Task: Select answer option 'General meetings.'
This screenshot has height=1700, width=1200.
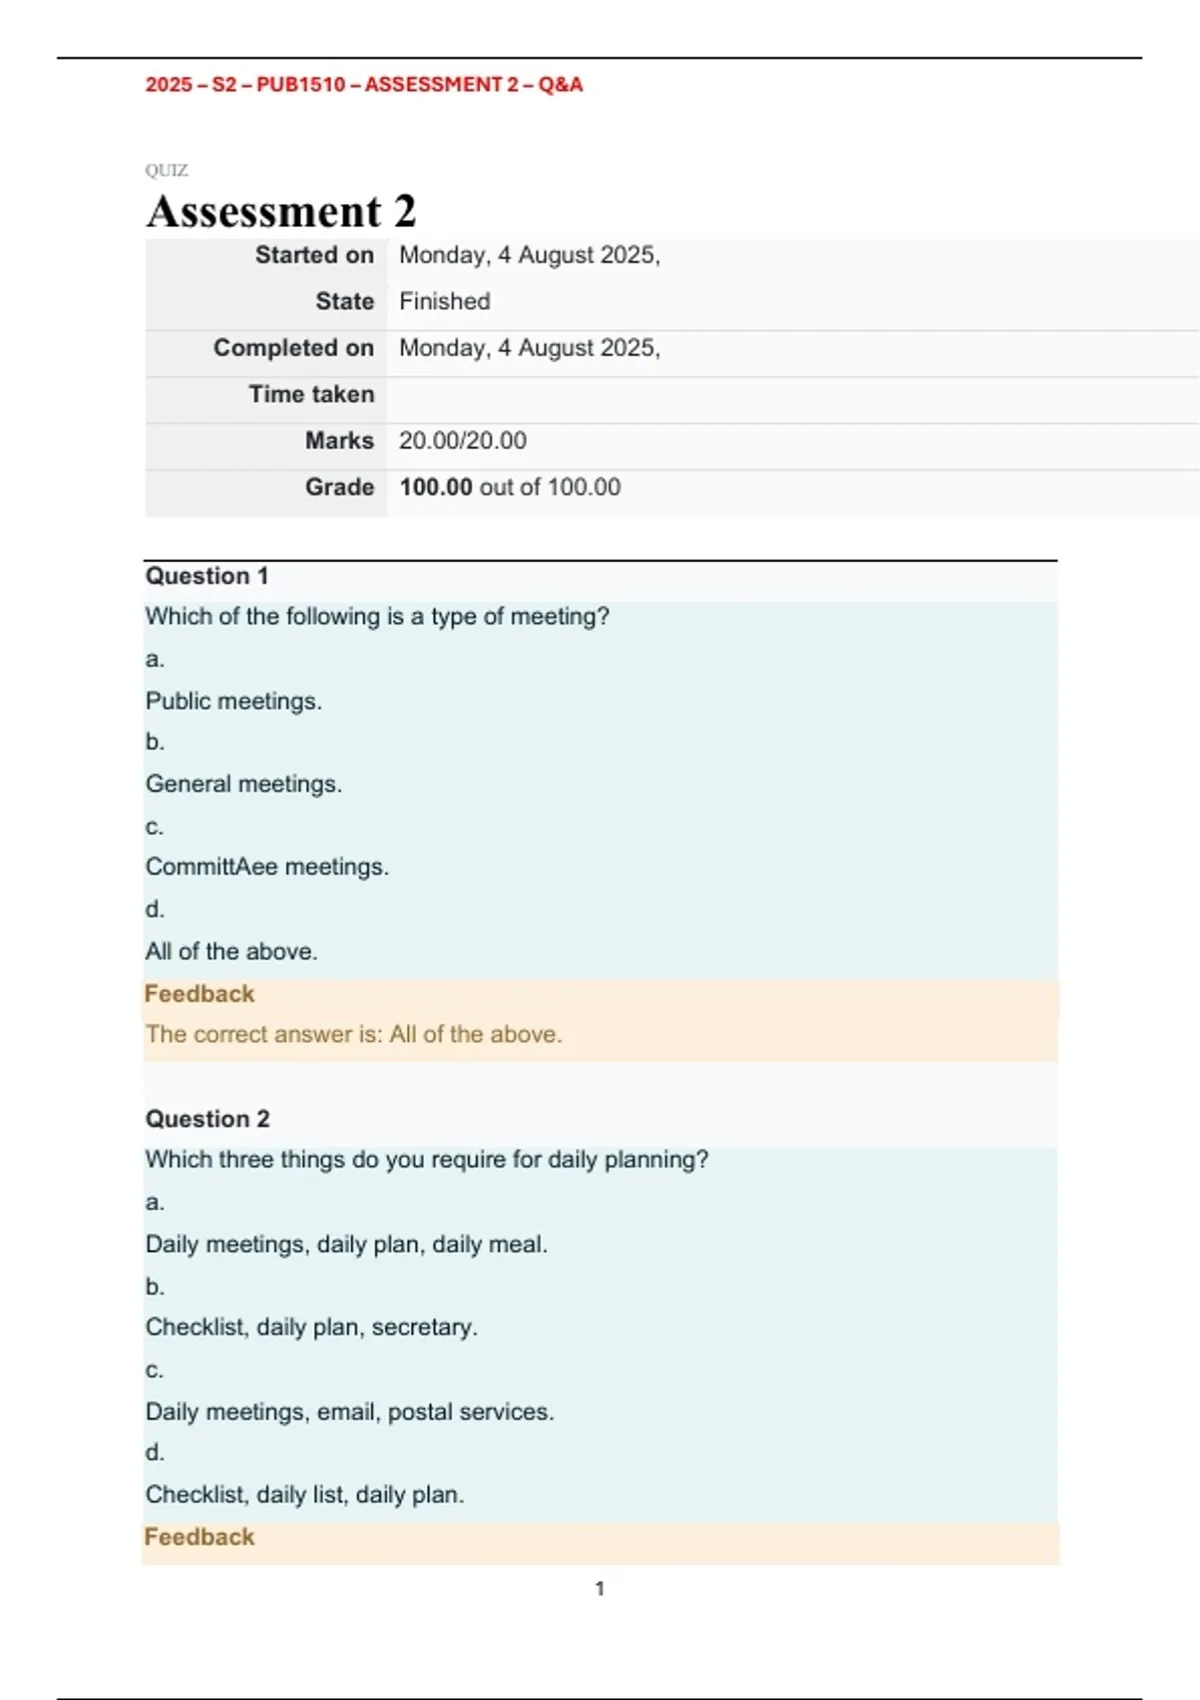Action: pos(243,784)
